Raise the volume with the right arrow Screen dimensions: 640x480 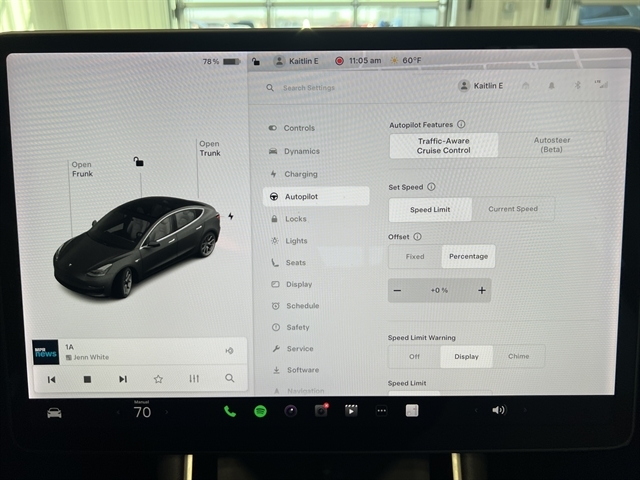tap(525, 410)
